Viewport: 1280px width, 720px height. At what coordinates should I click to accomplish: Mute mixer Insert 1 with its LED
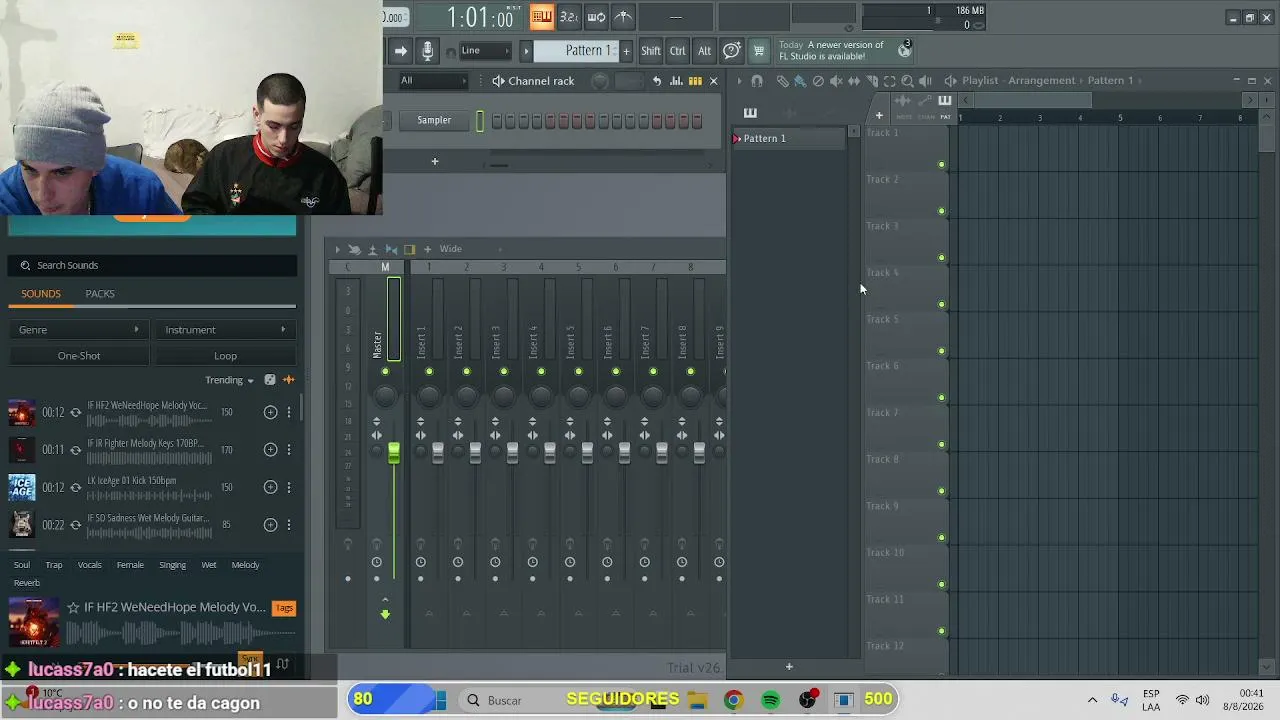429,372
